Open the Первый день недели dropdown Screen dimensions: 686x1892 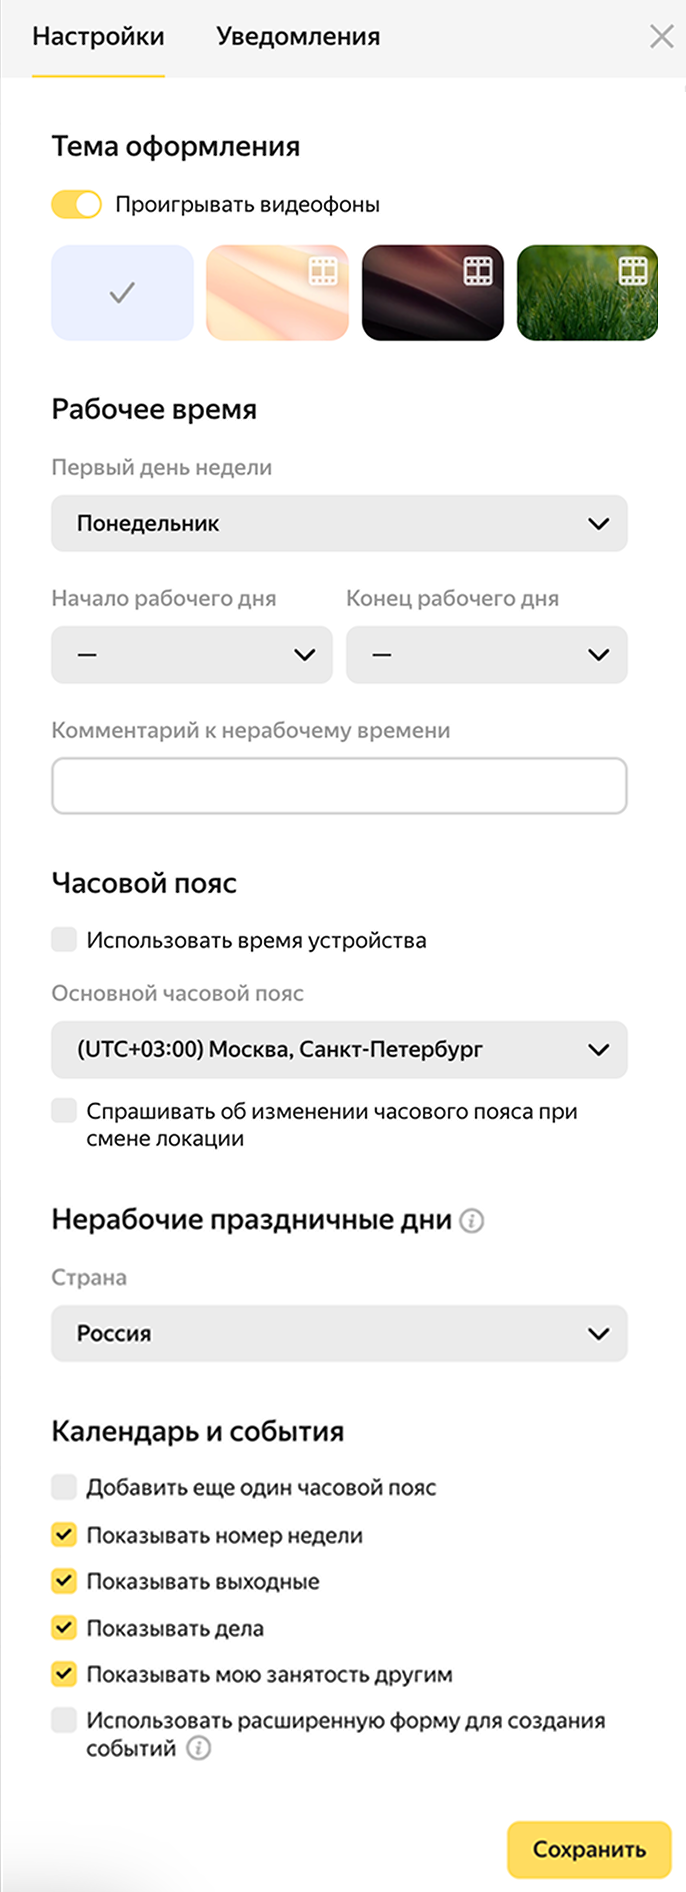coord(339,523)
